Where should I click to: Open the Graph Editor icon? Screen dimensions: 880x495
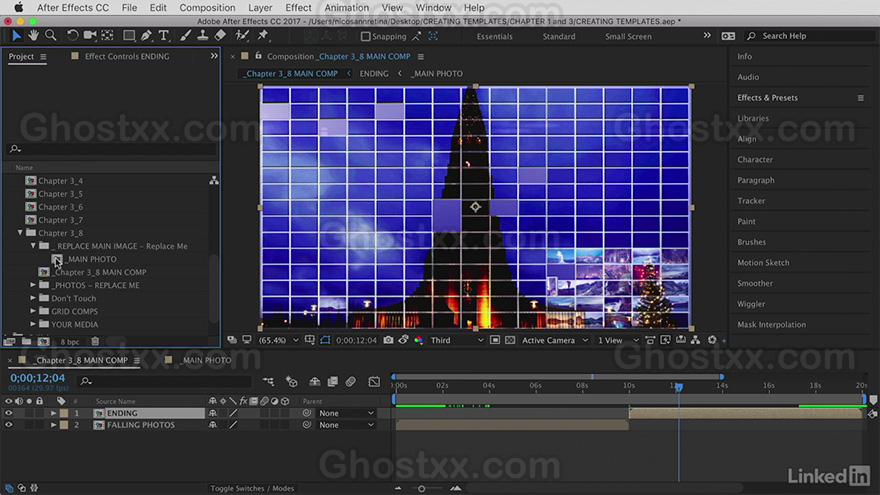click(x=374, y=382)
